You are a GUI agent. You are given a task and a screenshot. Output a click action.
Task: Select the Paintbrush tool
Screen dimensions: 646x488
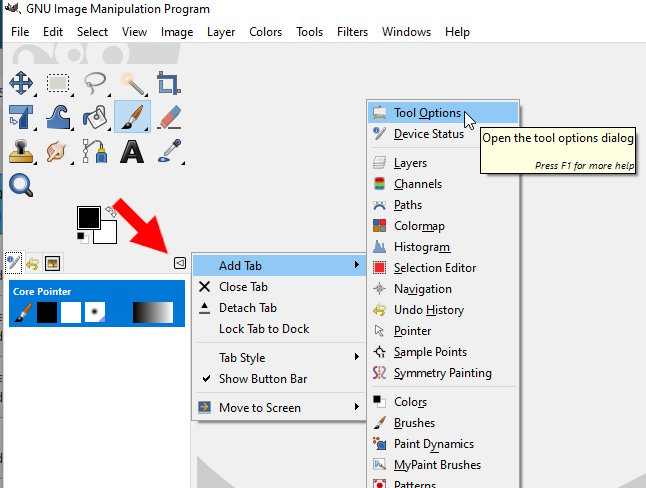coord(132,117)
